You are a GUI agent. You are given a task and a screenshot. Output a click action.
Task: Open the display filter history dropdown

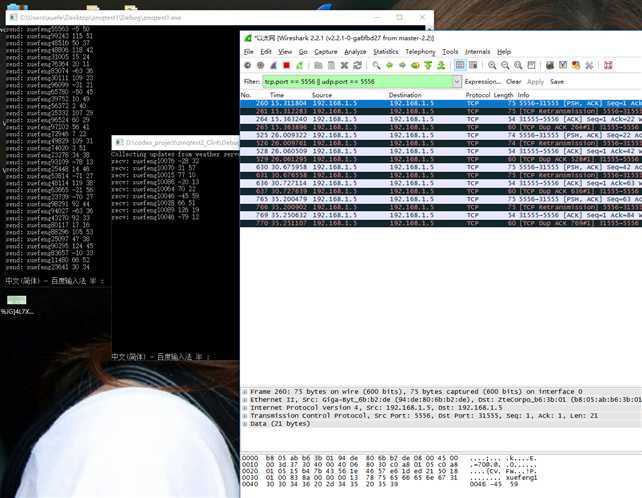[x=457, y=82]
